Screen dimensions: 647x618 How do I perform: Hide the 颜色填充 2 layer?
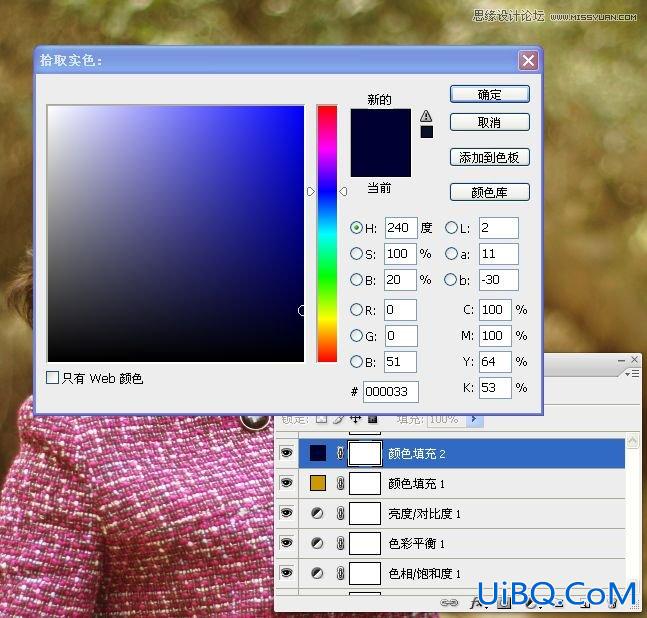(286, 453)
